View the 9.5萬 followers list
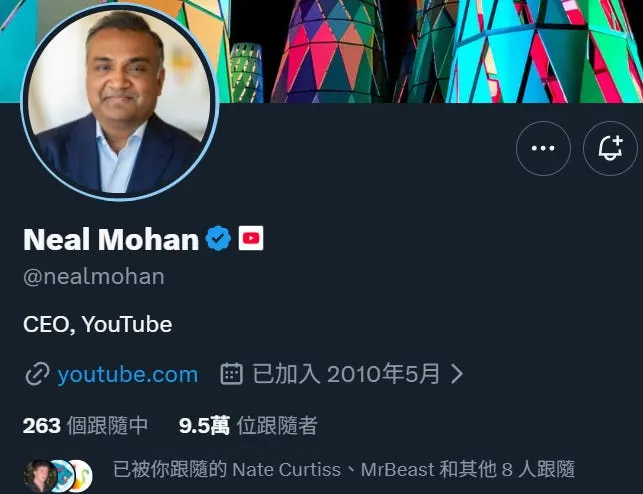Screen dimensions: 643x494 (248, 426)
